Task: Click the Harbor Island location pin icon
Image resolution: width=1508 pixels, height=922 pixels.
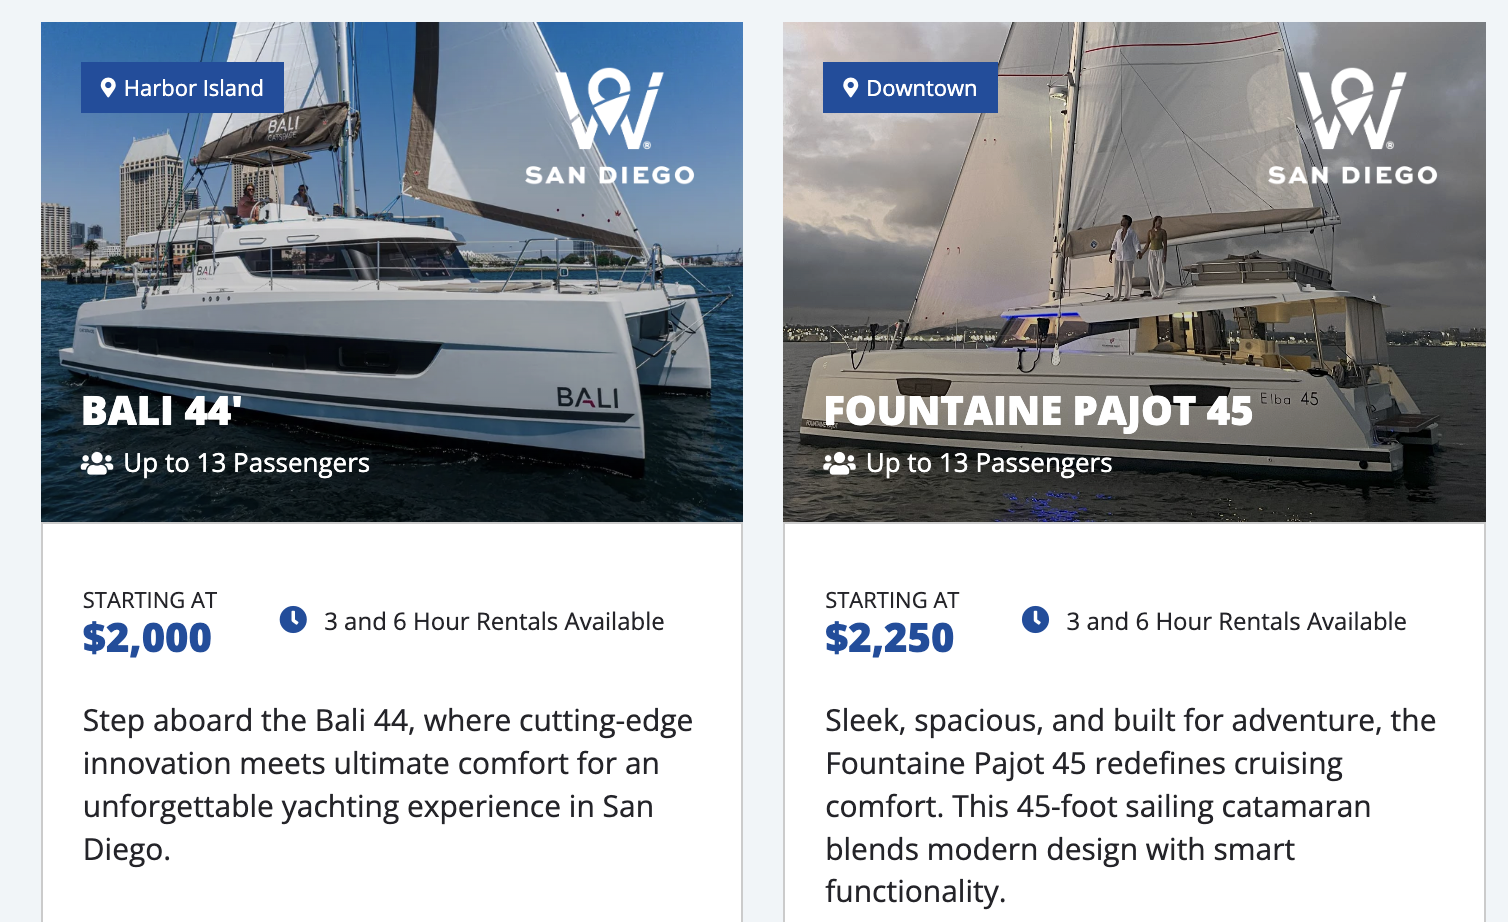Action: [108, 88]
